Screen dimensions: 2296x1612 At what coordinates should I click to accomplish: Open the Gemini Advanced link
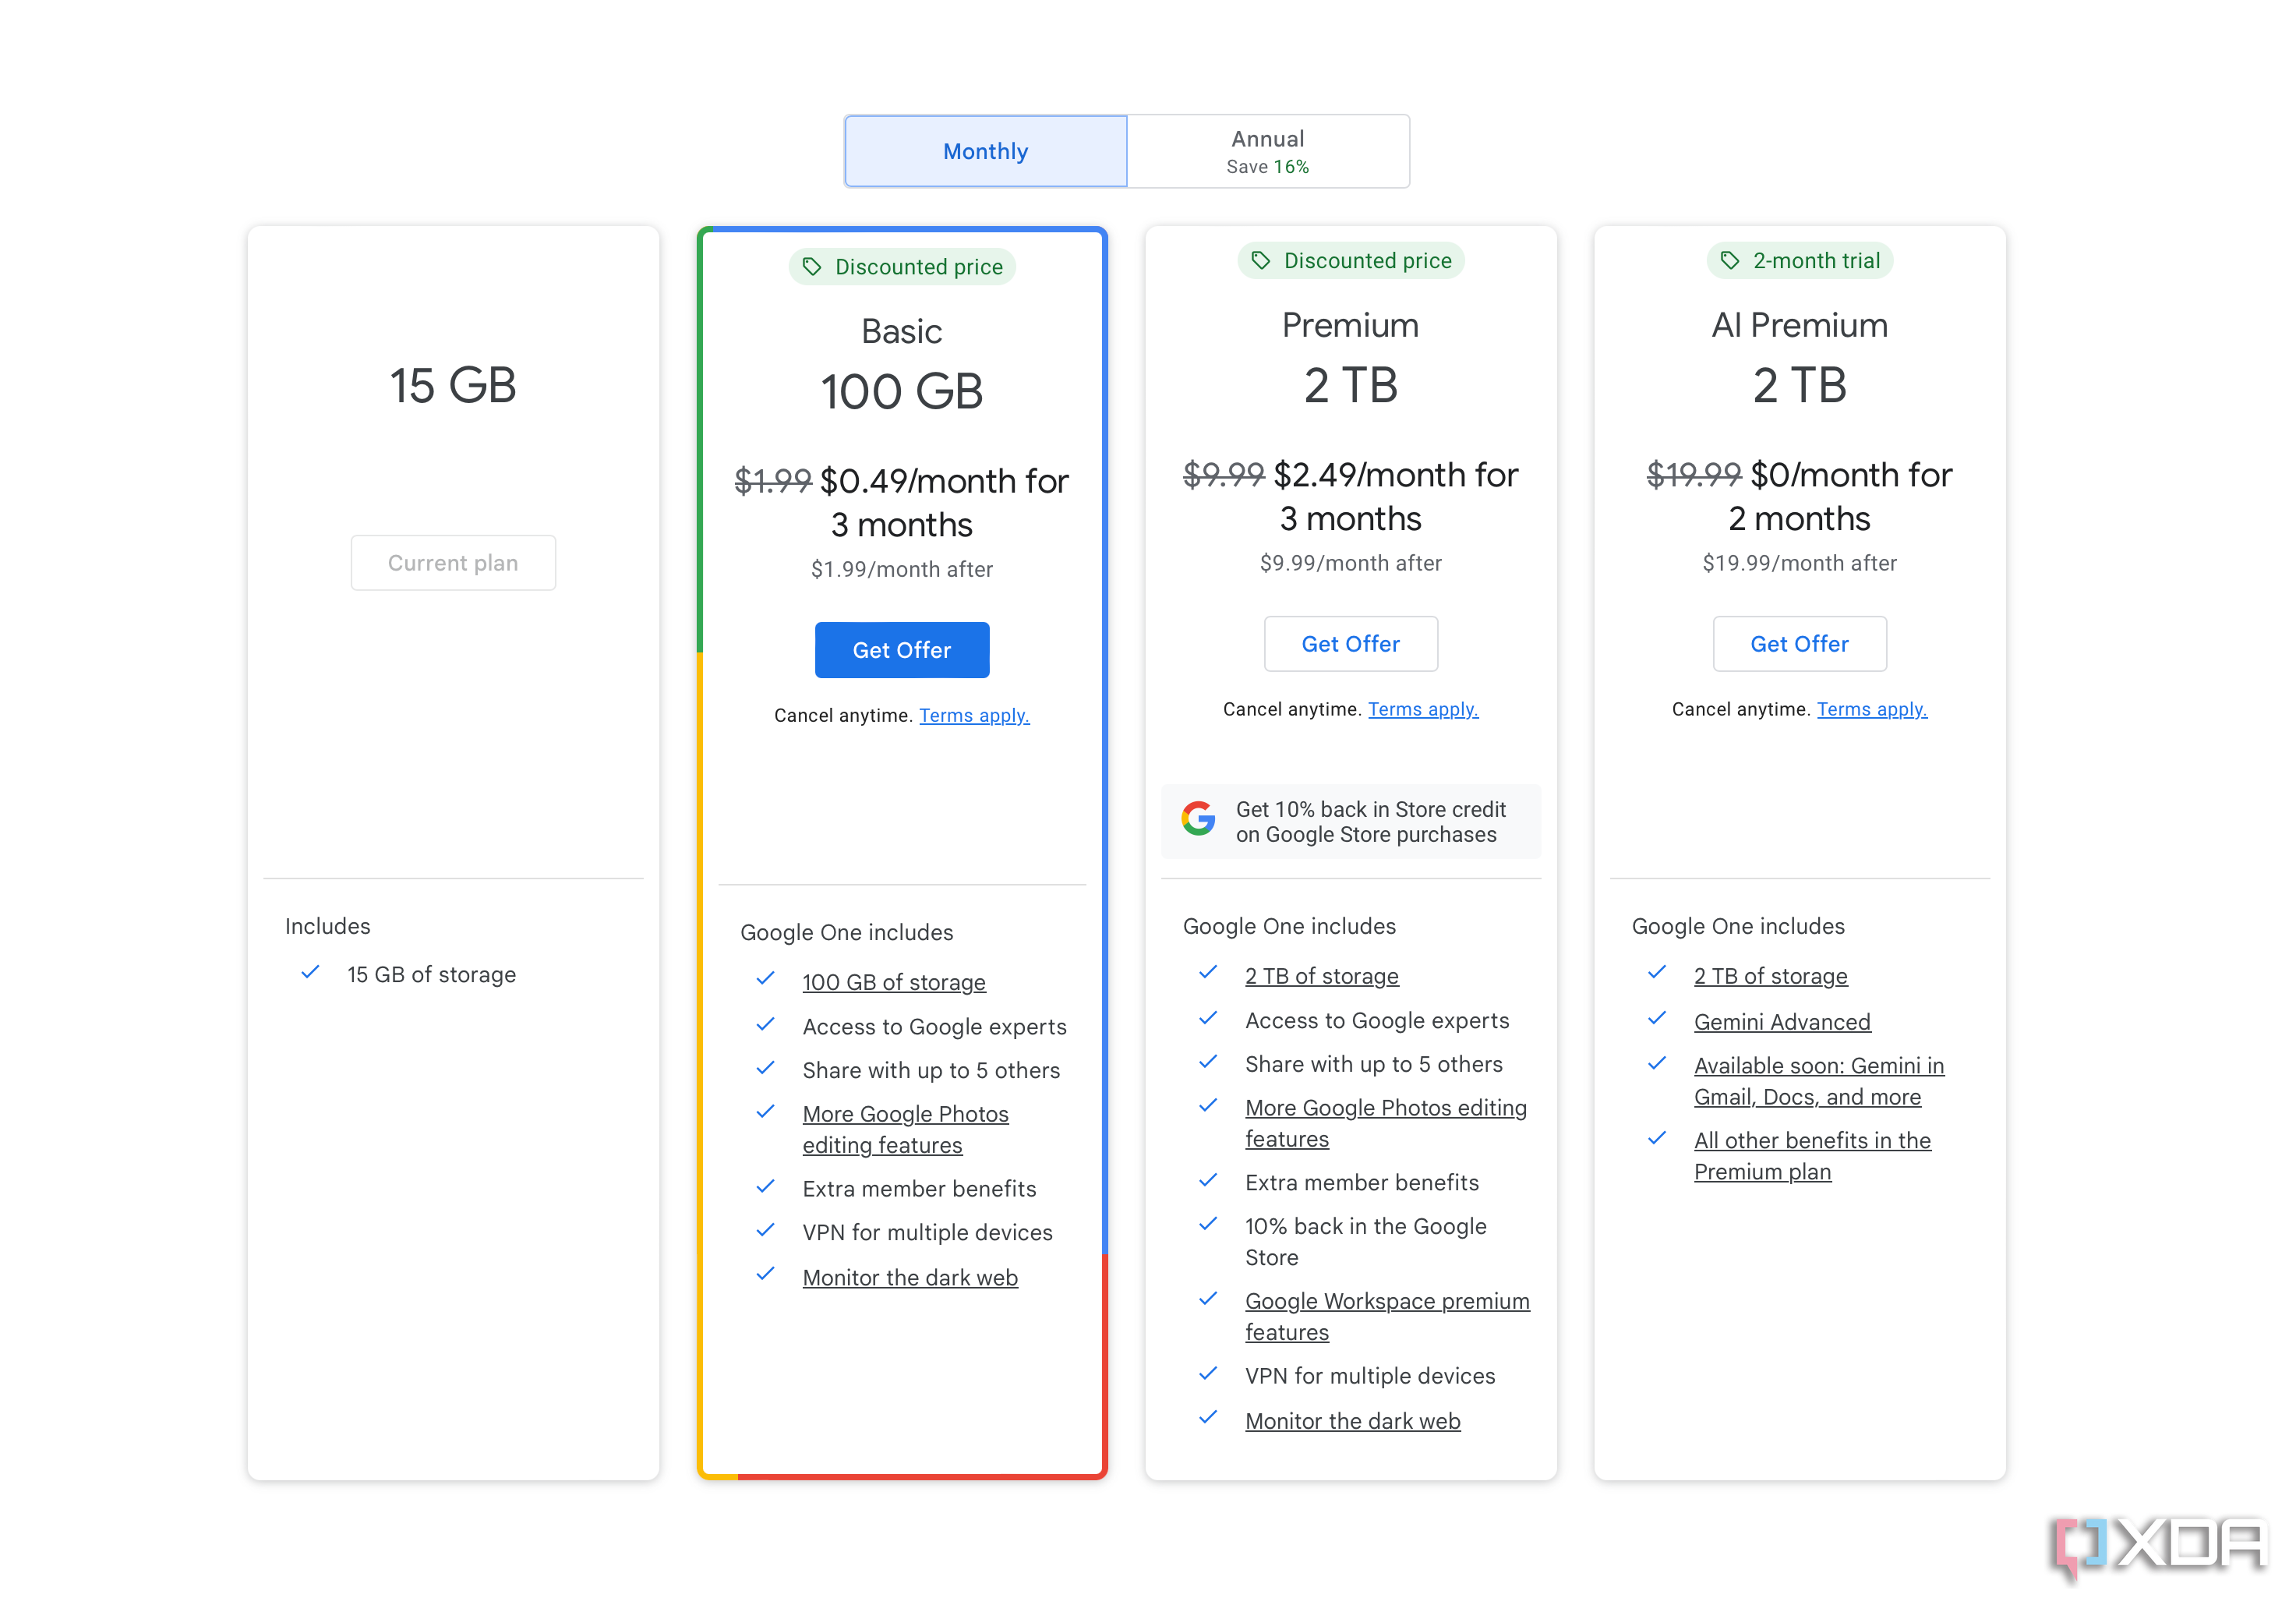1782,1022
